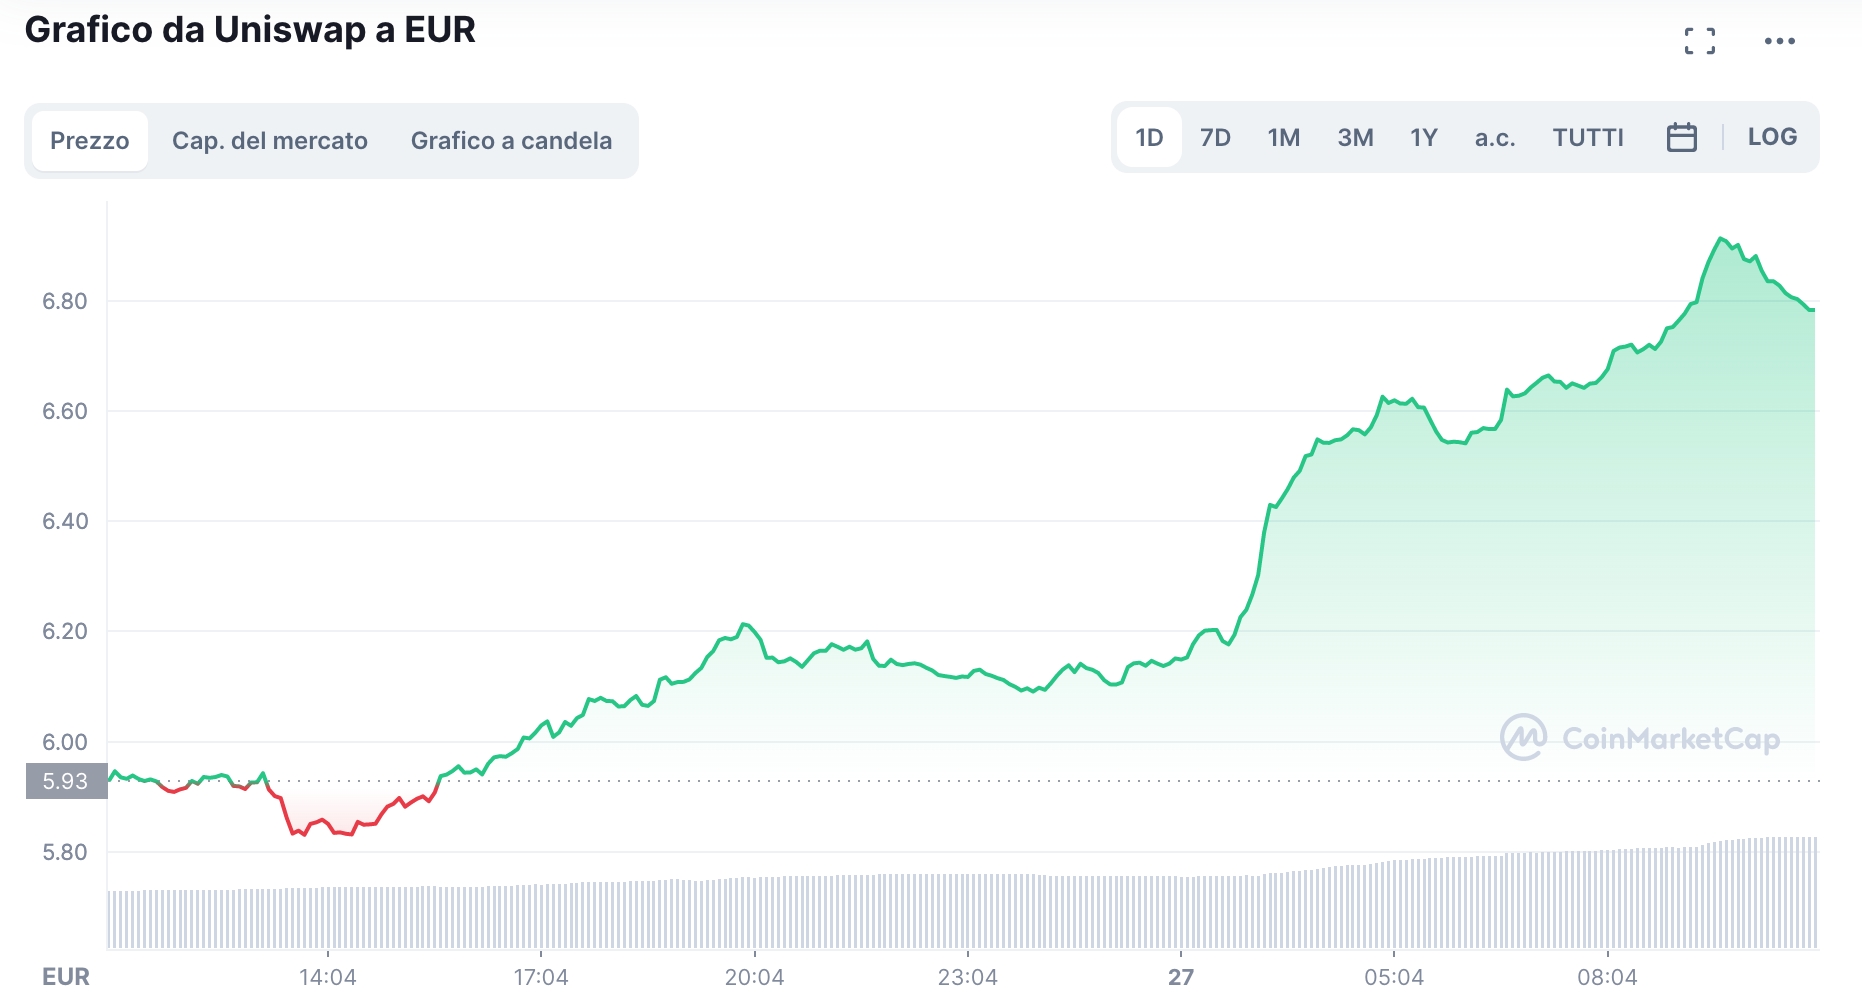The width and height of the screenshot is (1862, 996).
Task: Click the 08:04 time axis label
Action: point(1607,977)
